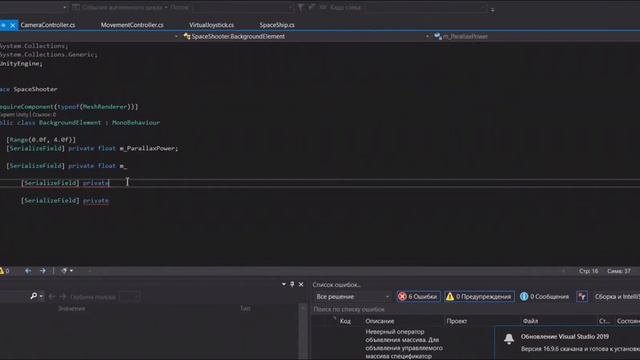Click the watch panel vertical scrollbar
Screen dimensions: 640x360
pyautogui.click(x=303, y=332)
